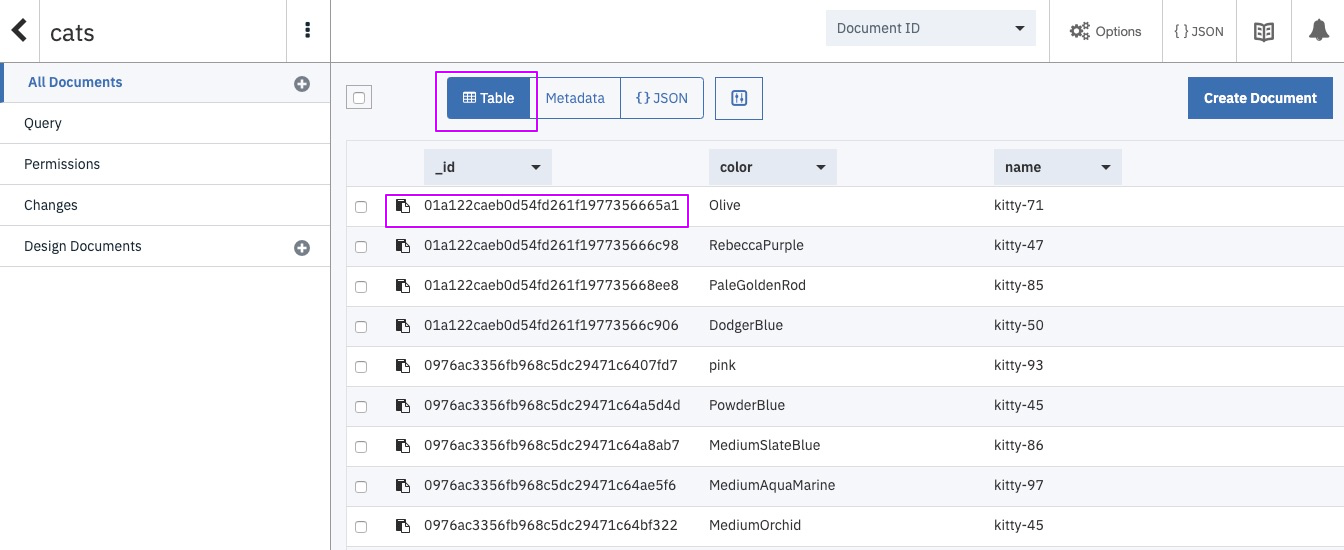
Task: Copy document icon for kitty-47 row
Action: (x=402, y=246)
